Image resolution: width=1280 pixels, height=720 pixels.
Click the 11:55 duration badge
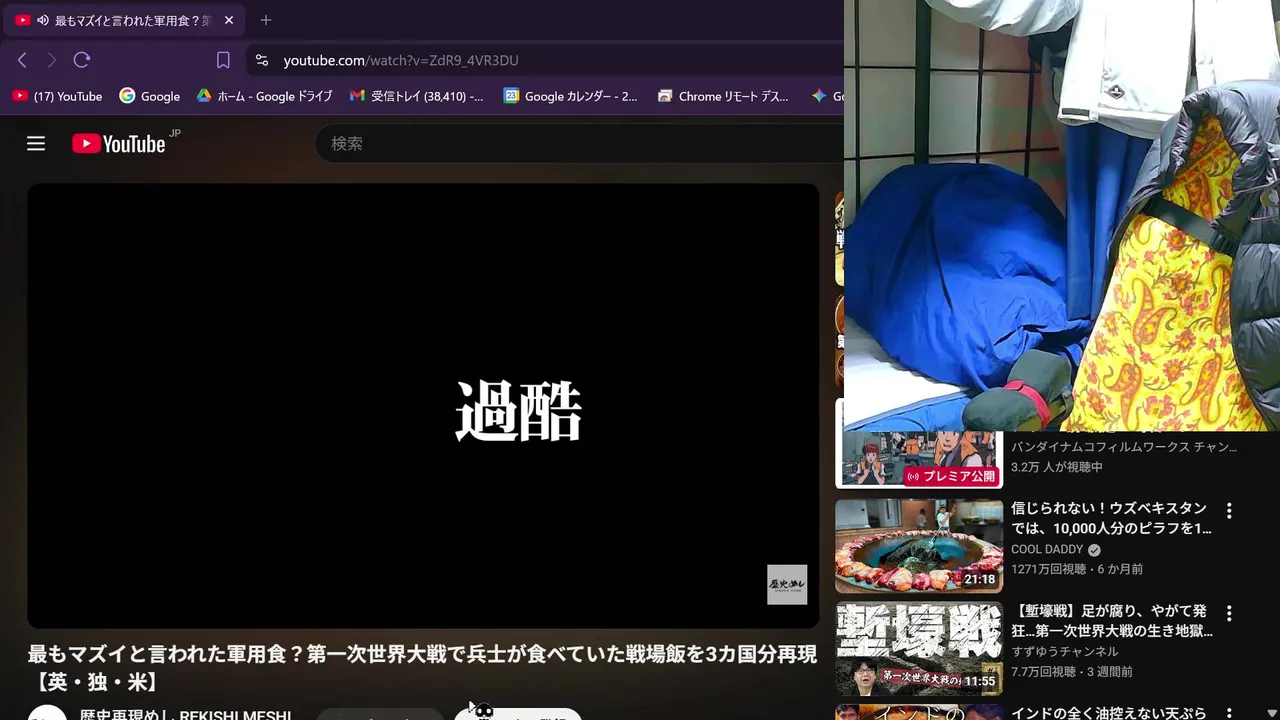(979, 682)
